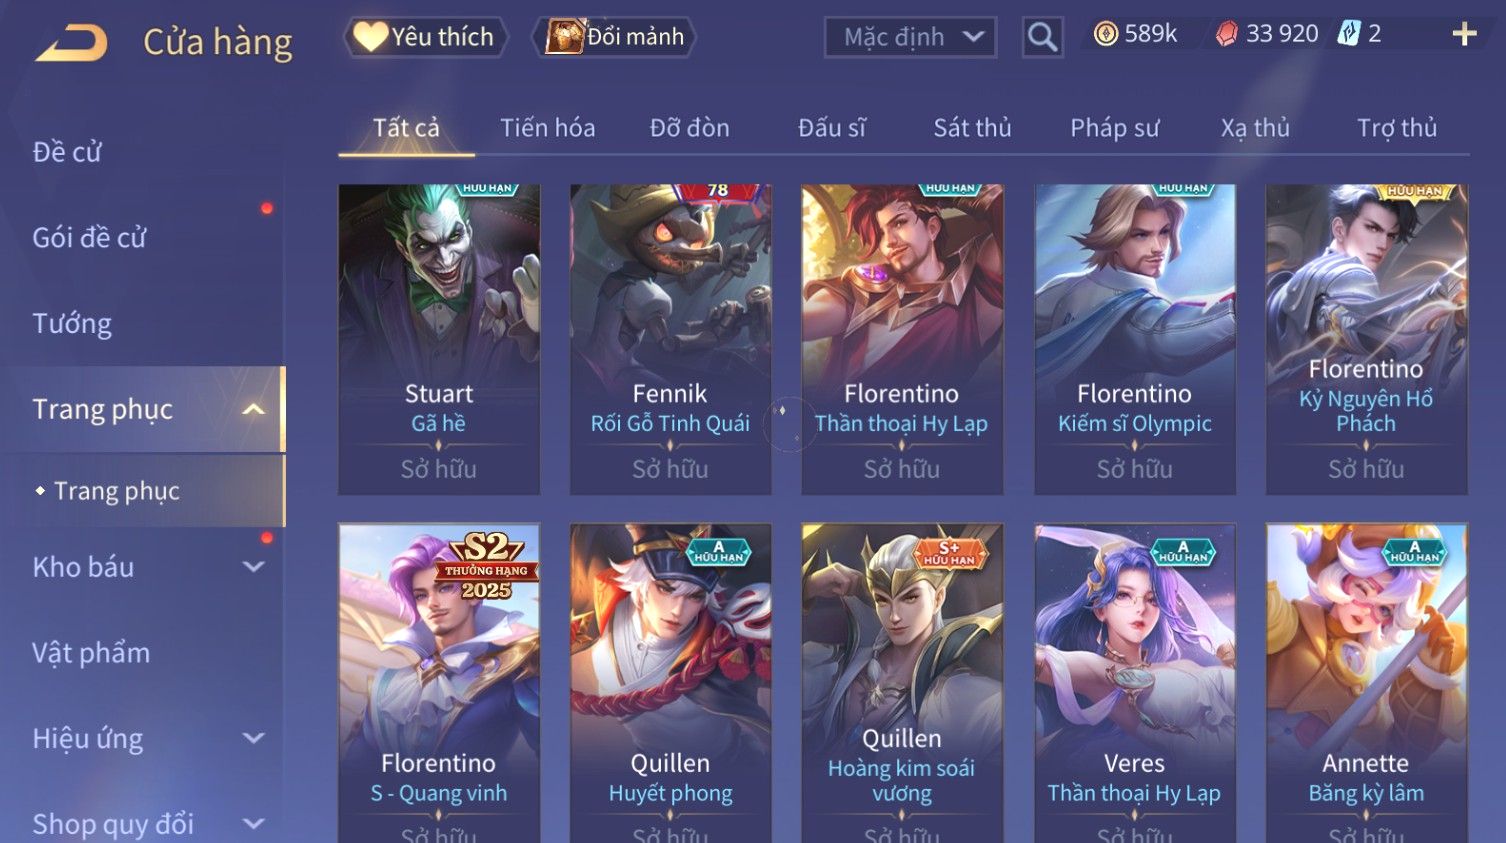Screen dimensions: 1506x843
Task: Tap the blue voucher icon showing 2
Action: [x=1350, y=34]
